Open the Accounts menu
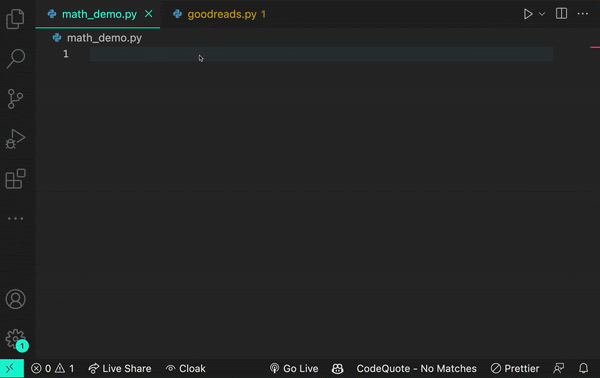This screenshot has height=378, width=600. pos(15,299)
